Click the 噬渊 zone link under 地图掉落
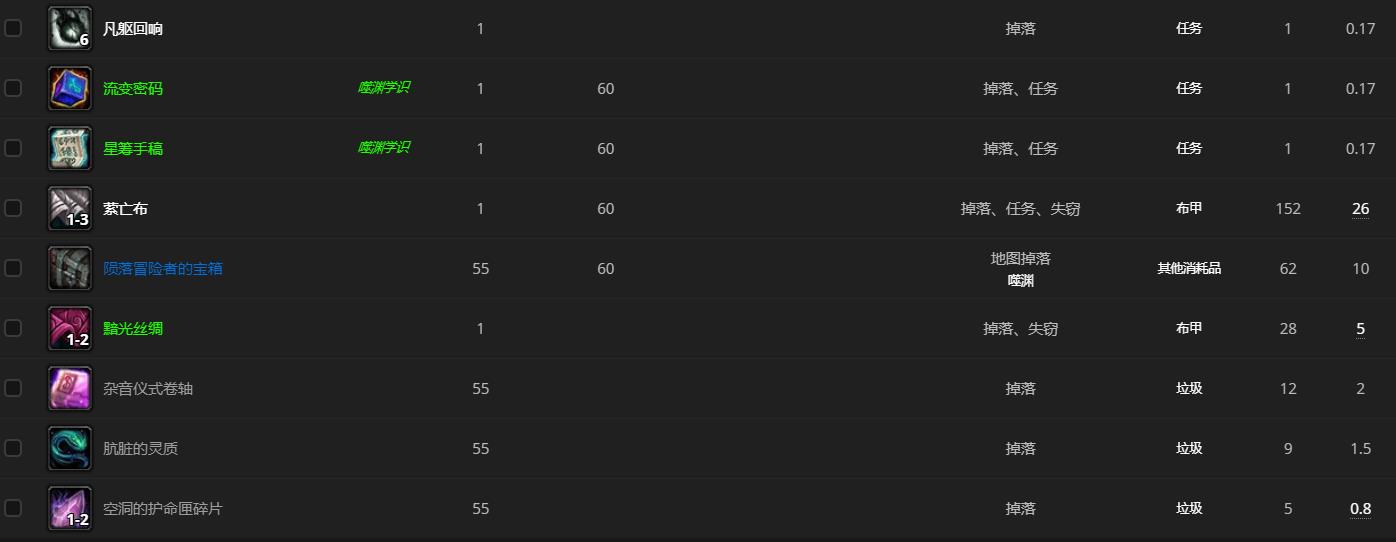The width and height of the screenshot is (1396, 542). tap(1020, 281)
